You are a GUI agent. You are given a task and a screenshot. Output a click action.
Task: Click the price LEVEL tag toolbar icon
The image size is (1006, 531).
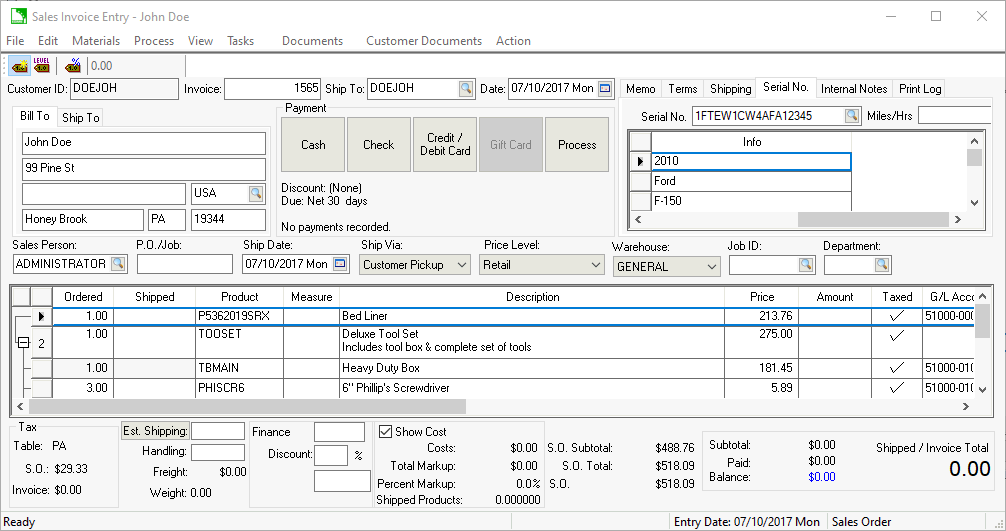tap(42, 66)
